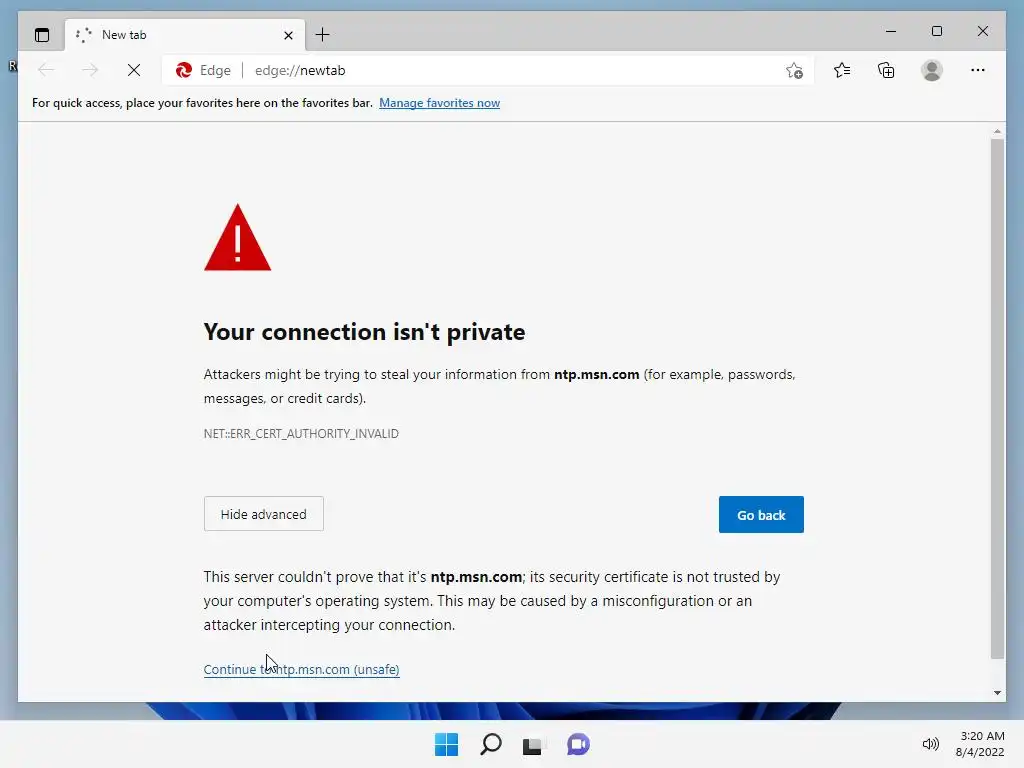Maximize the Edge window
1024x768 pixels.
coord(936,31)
